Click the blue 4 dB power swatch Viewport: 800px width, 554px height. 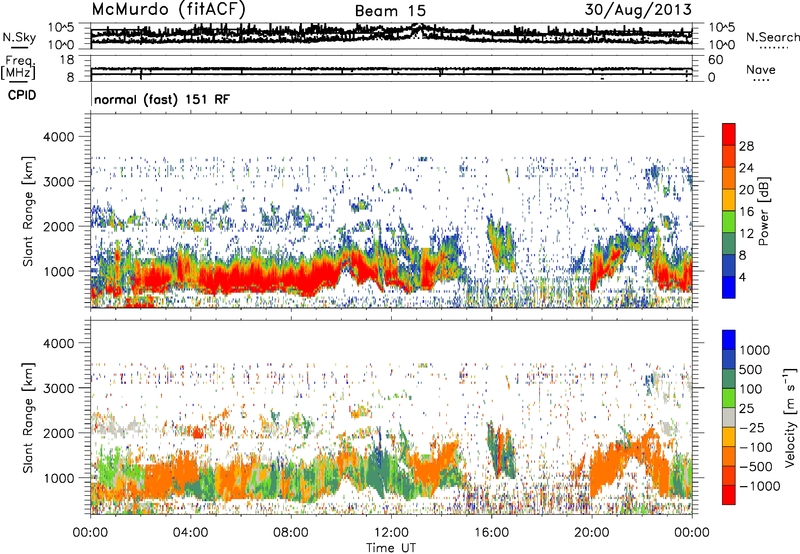(x=729, y=287)
